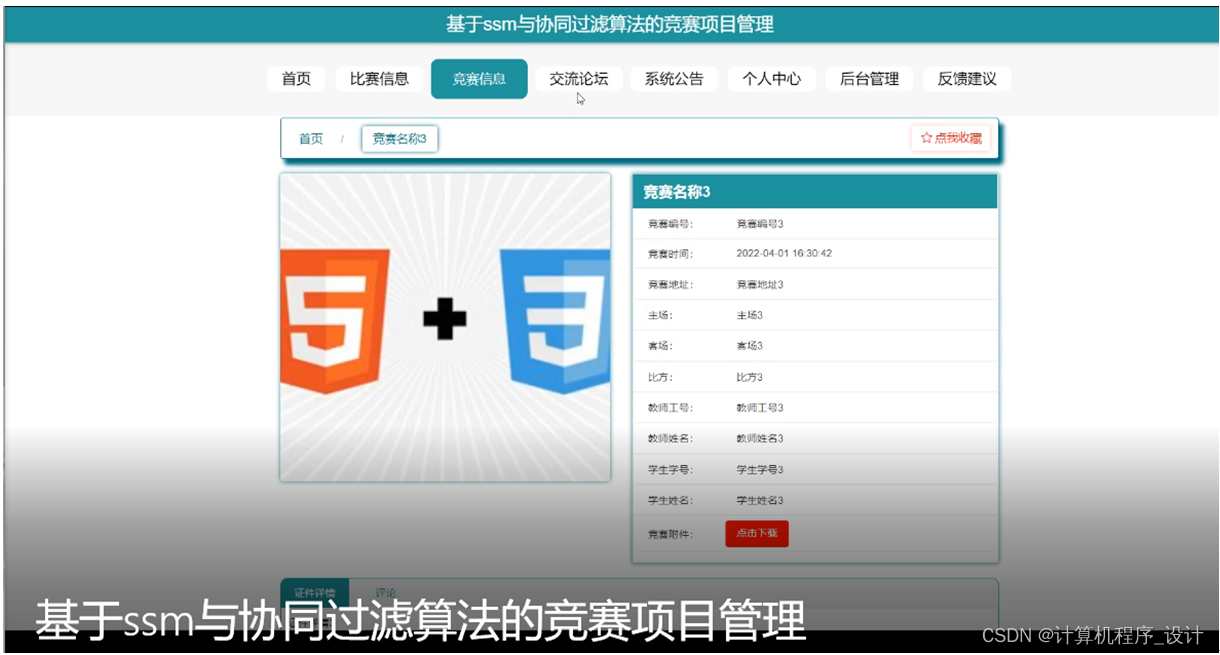This screenshot has width=1220, height=655.
Task: Click the 比方3 value
Action: tap(750, 378)
